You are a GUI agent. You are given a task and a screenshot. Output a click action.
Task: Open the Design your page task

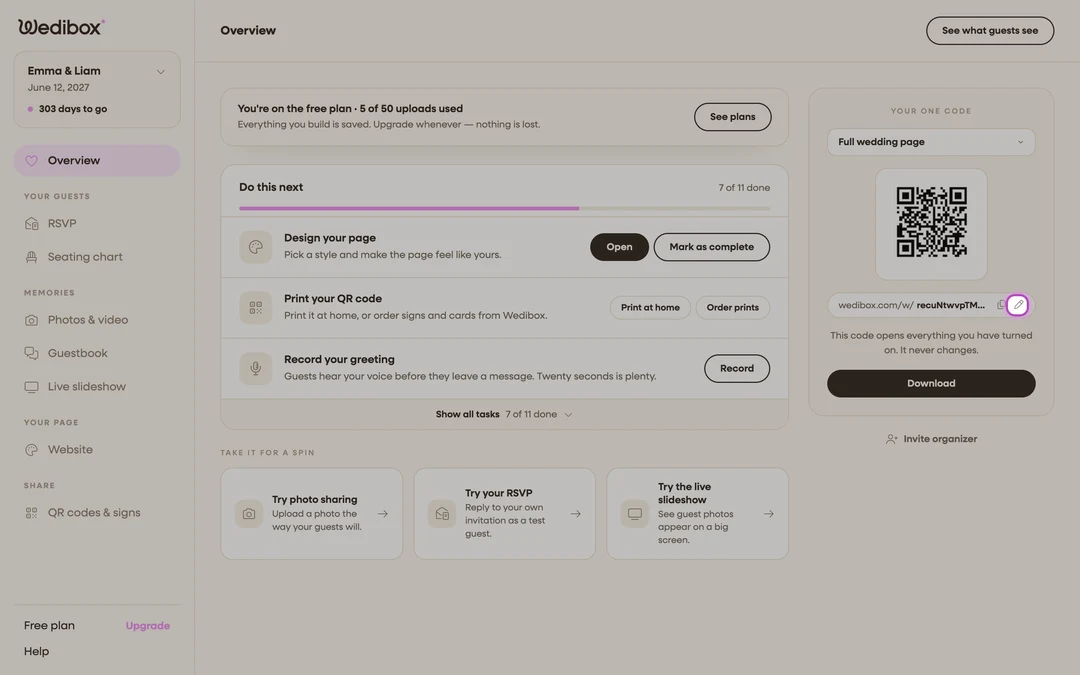click(619, 247)
